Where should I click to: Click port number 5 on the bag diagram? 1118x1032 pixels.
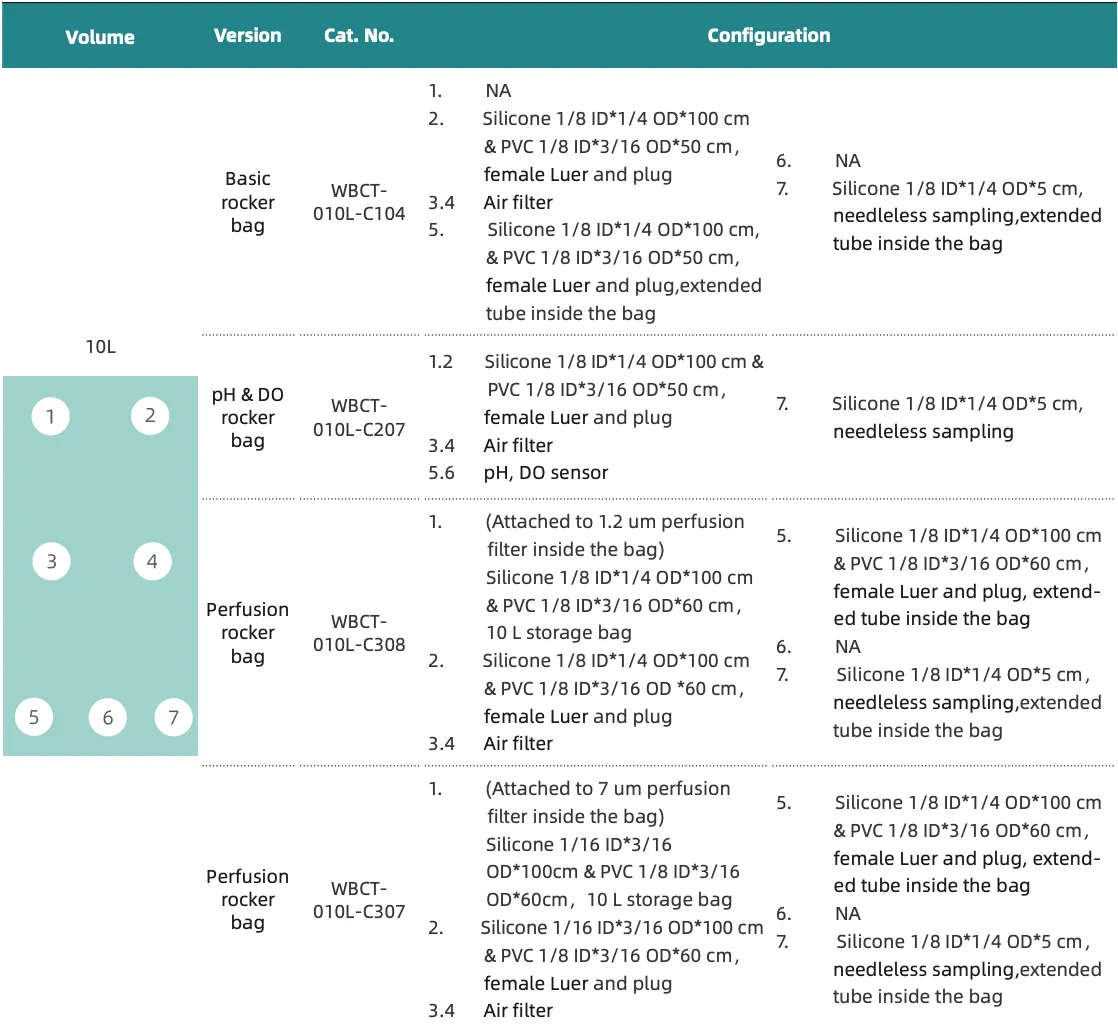(34, 717)
